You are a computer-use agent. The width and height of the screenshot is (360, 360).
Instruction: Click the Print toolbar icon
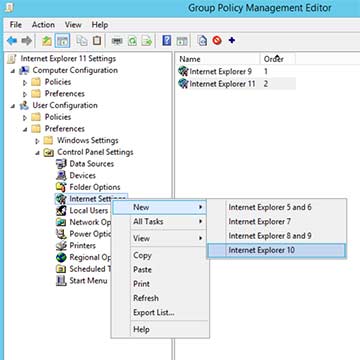(117, 41)
